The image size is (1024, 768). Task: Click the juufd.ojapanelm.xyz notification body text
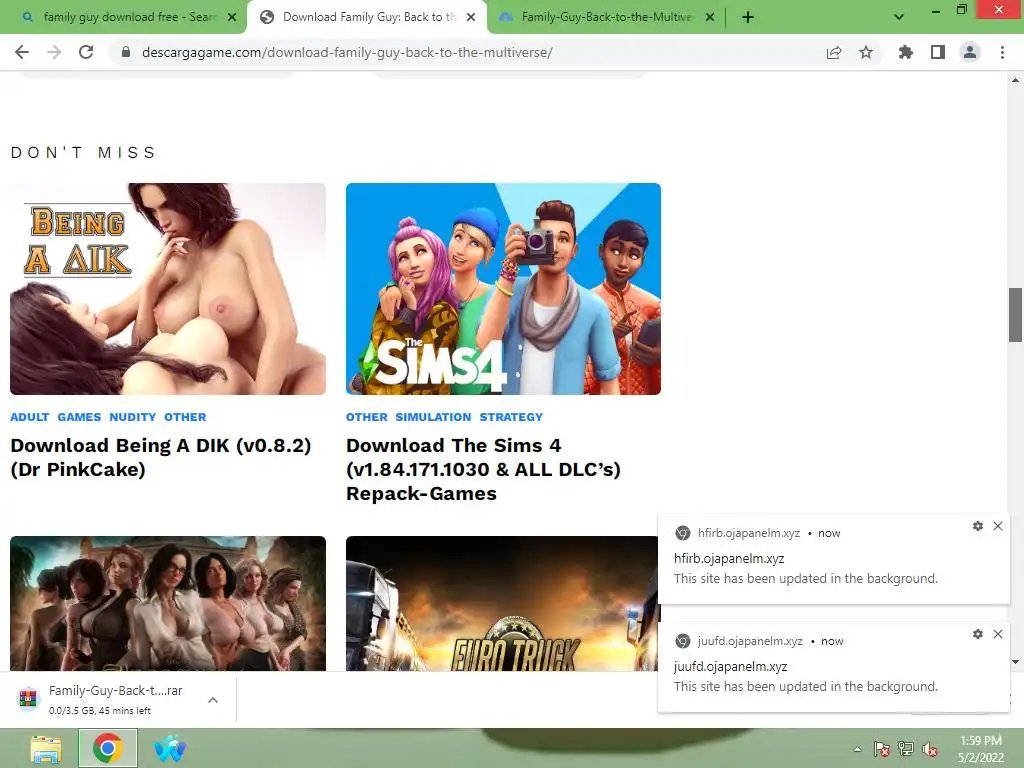[x=806, y=687]
